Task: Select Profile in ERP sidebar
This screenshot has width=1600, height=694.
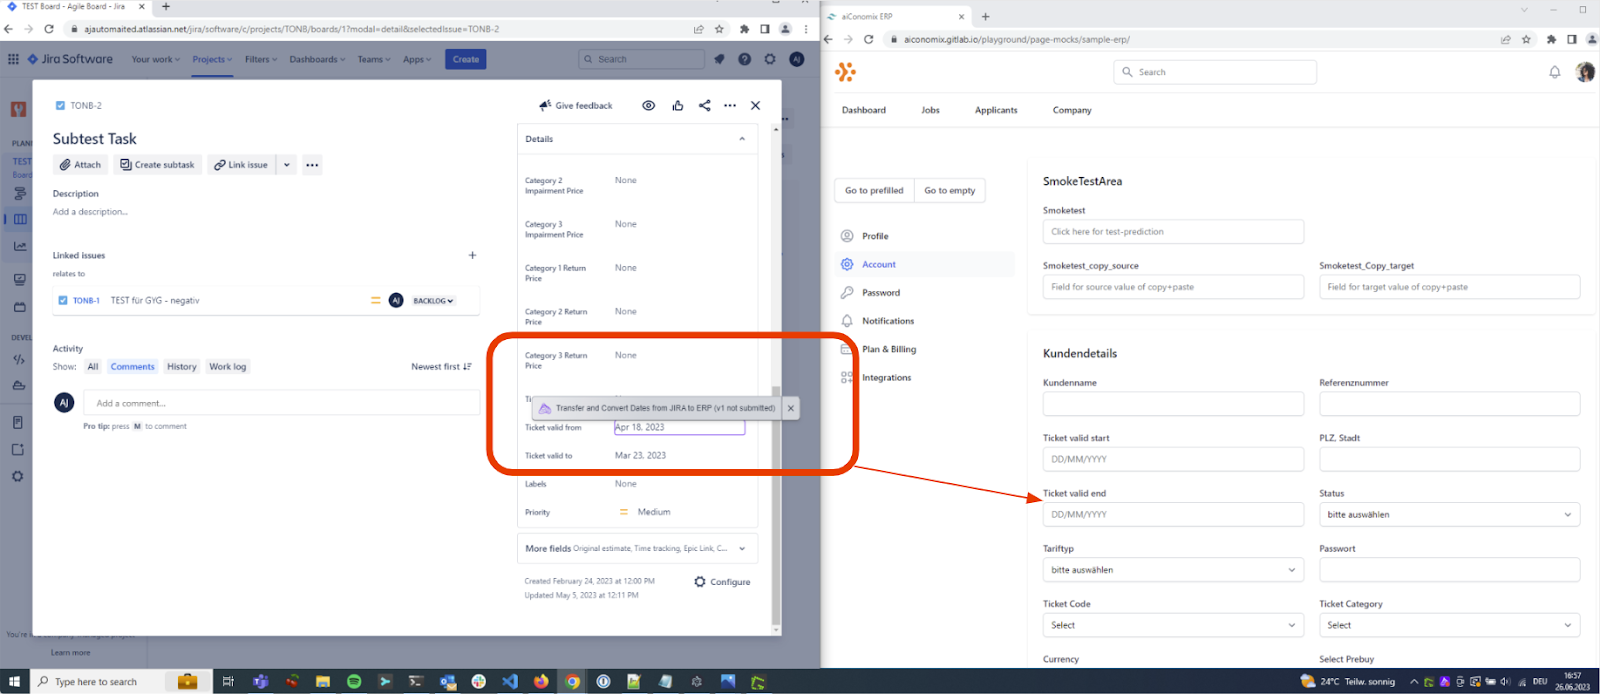Action: click(x=875, y=236)
